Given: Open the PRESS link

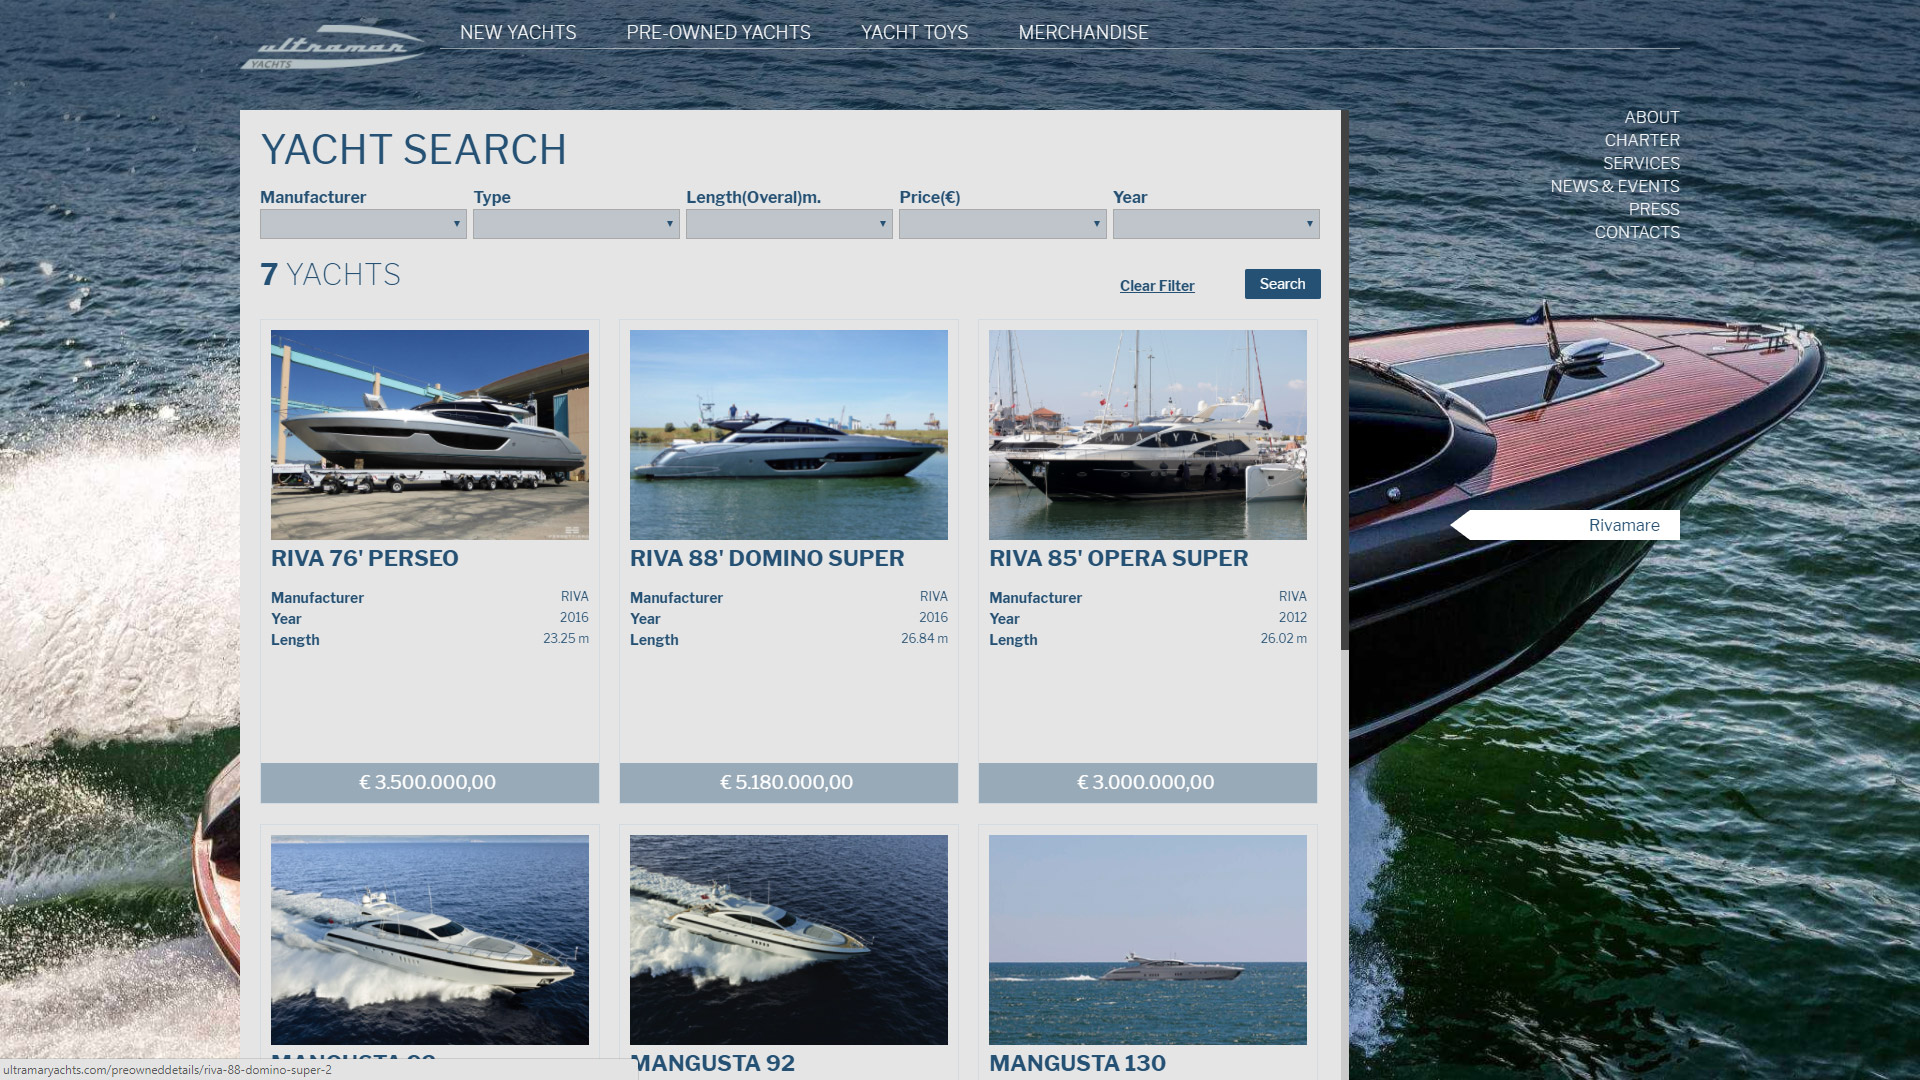Looking at the screenshot, I should pos(1654,209).
